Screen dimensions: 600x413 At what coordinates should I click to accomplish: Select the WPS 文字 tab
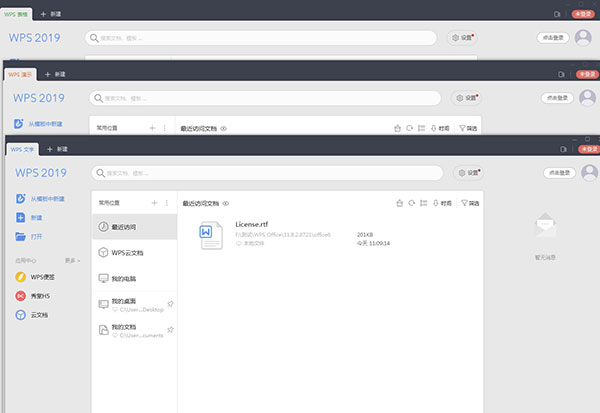tap(22, 149)
